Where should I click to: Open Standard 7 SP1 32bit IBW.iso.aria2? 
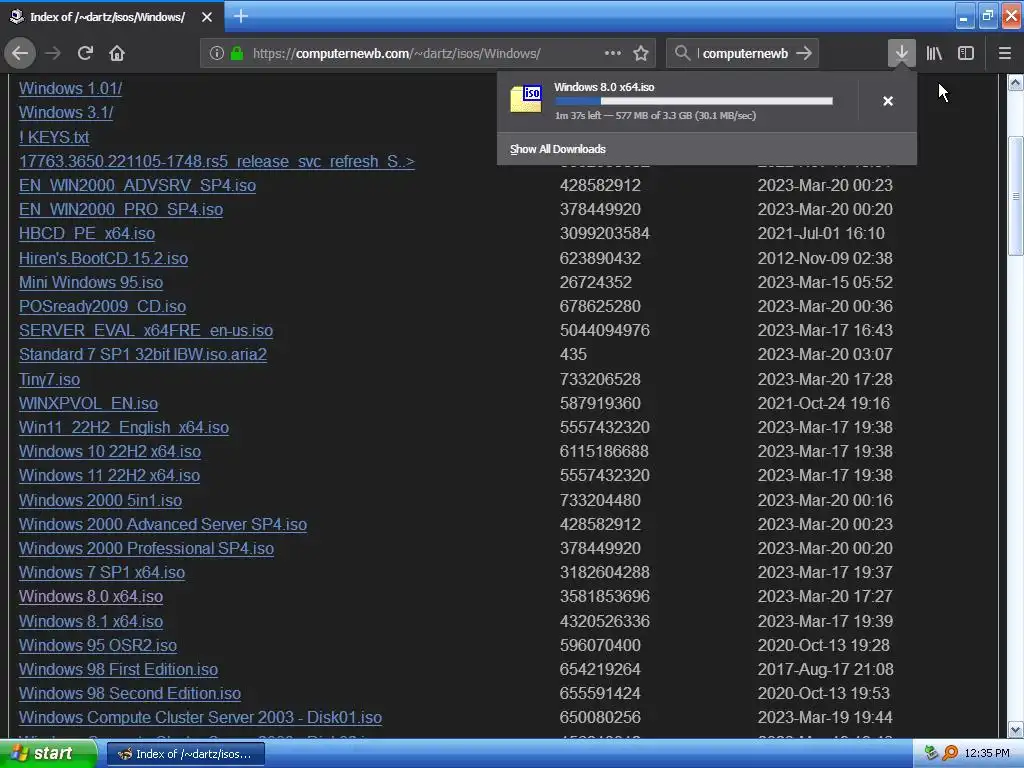coord(143,355)
